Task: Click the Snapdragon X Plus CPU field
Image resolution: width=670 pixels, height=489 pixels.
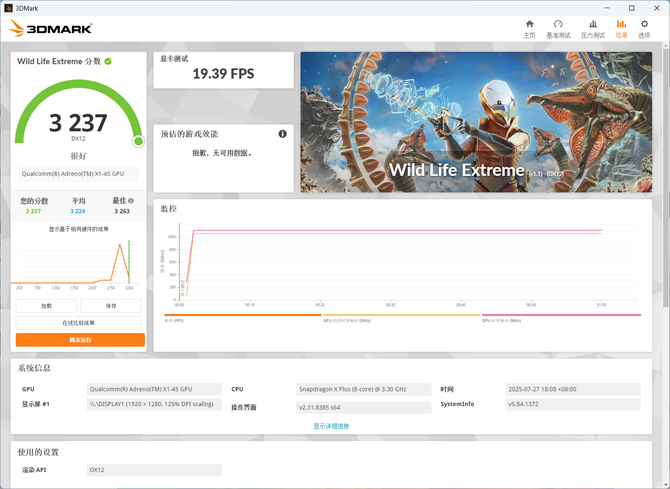Action: [x=364, y=389]
